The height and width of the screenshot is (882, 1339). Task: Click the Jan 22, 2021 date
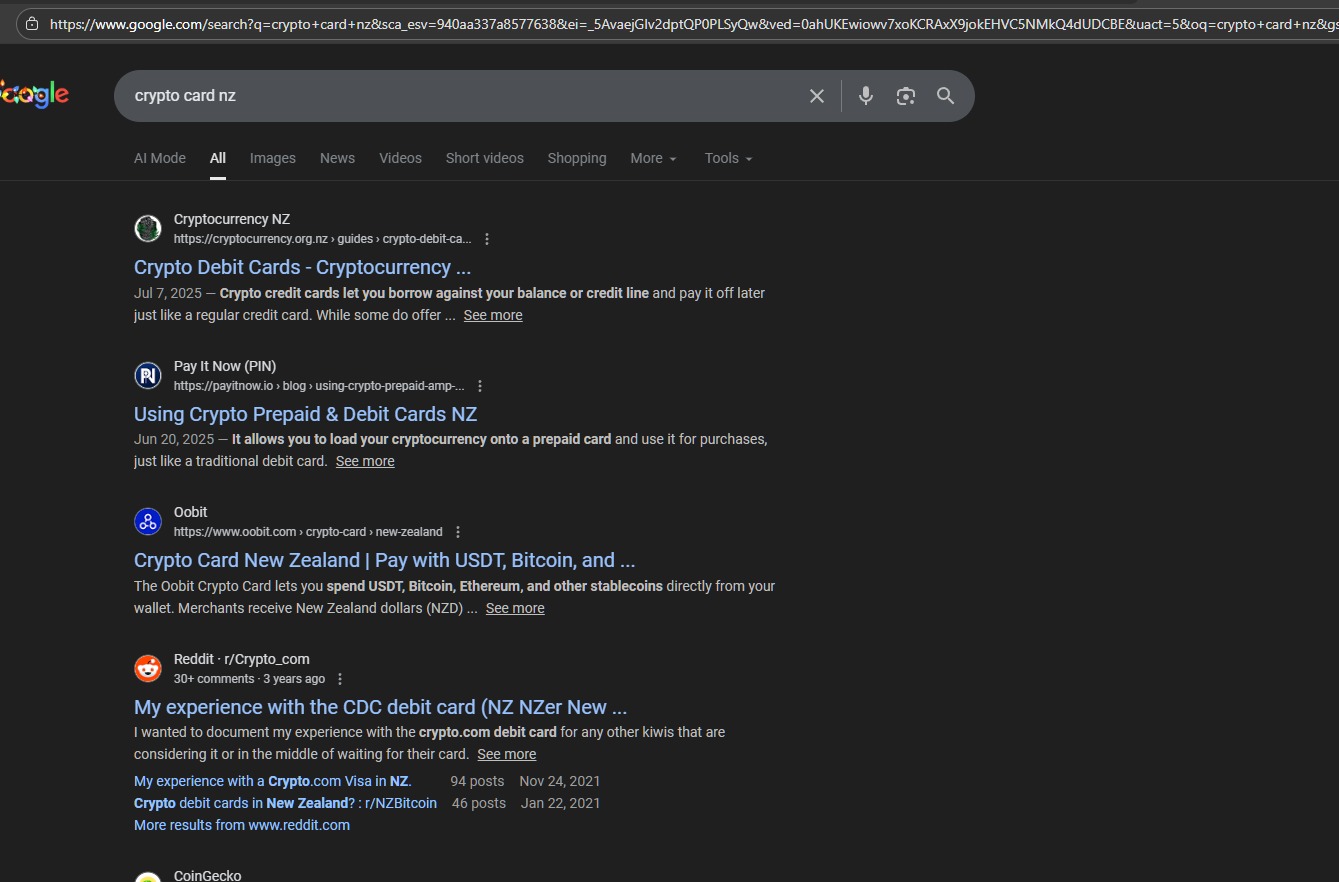(x=561, y=803)
